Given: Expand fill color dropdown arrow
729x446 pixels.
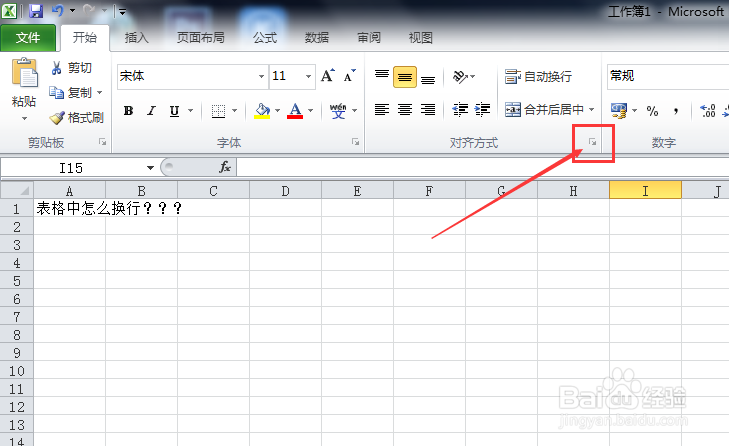Looking at the screenshot, I should 278,111.
